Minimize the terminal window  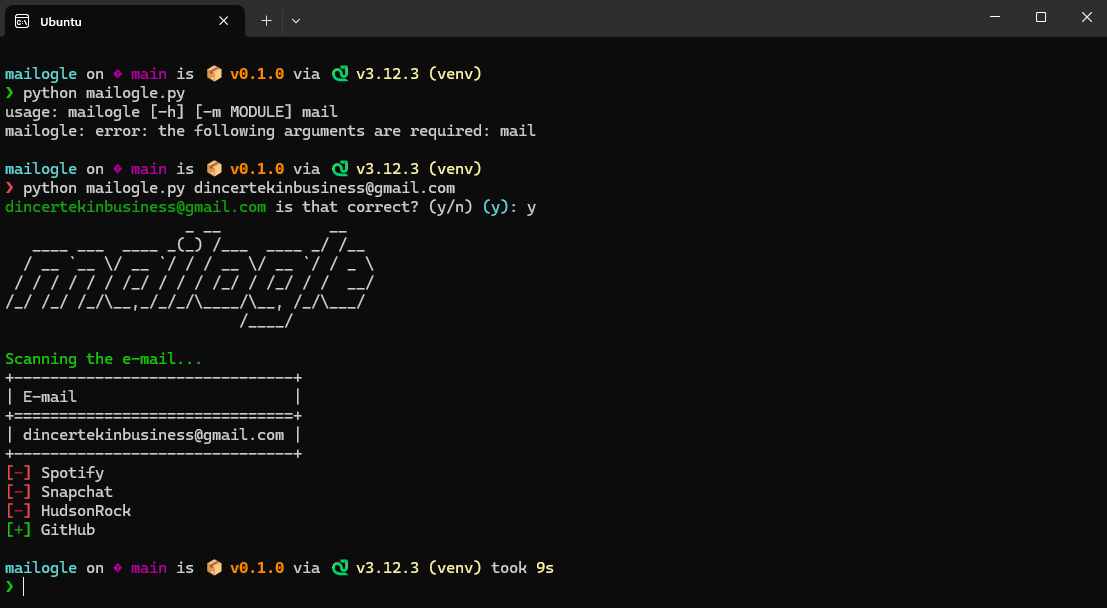(x=995, y=17)
